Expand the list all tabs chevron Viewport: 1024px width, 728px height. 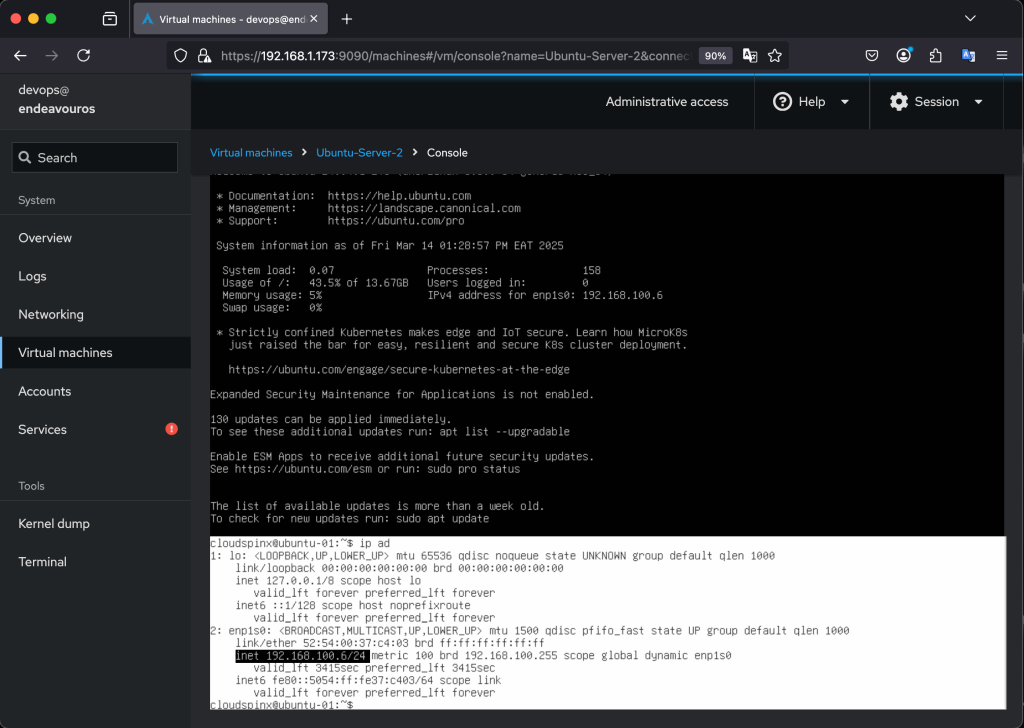point(969,19)
